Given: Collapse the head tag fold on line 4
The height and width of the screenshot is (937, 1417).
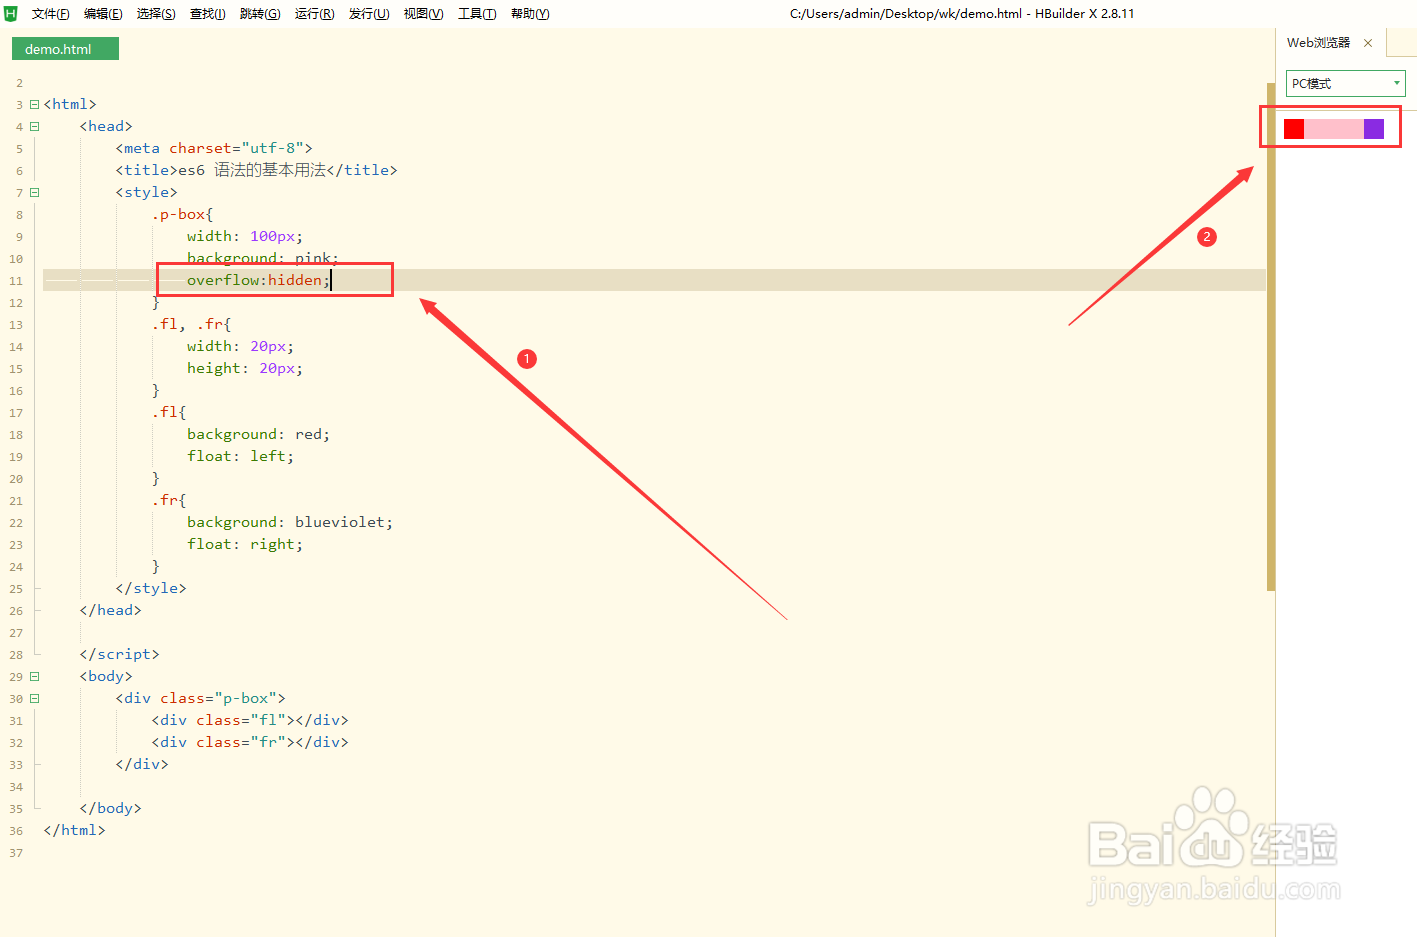Looking at the screenshot, I should (x=34, y=126).
